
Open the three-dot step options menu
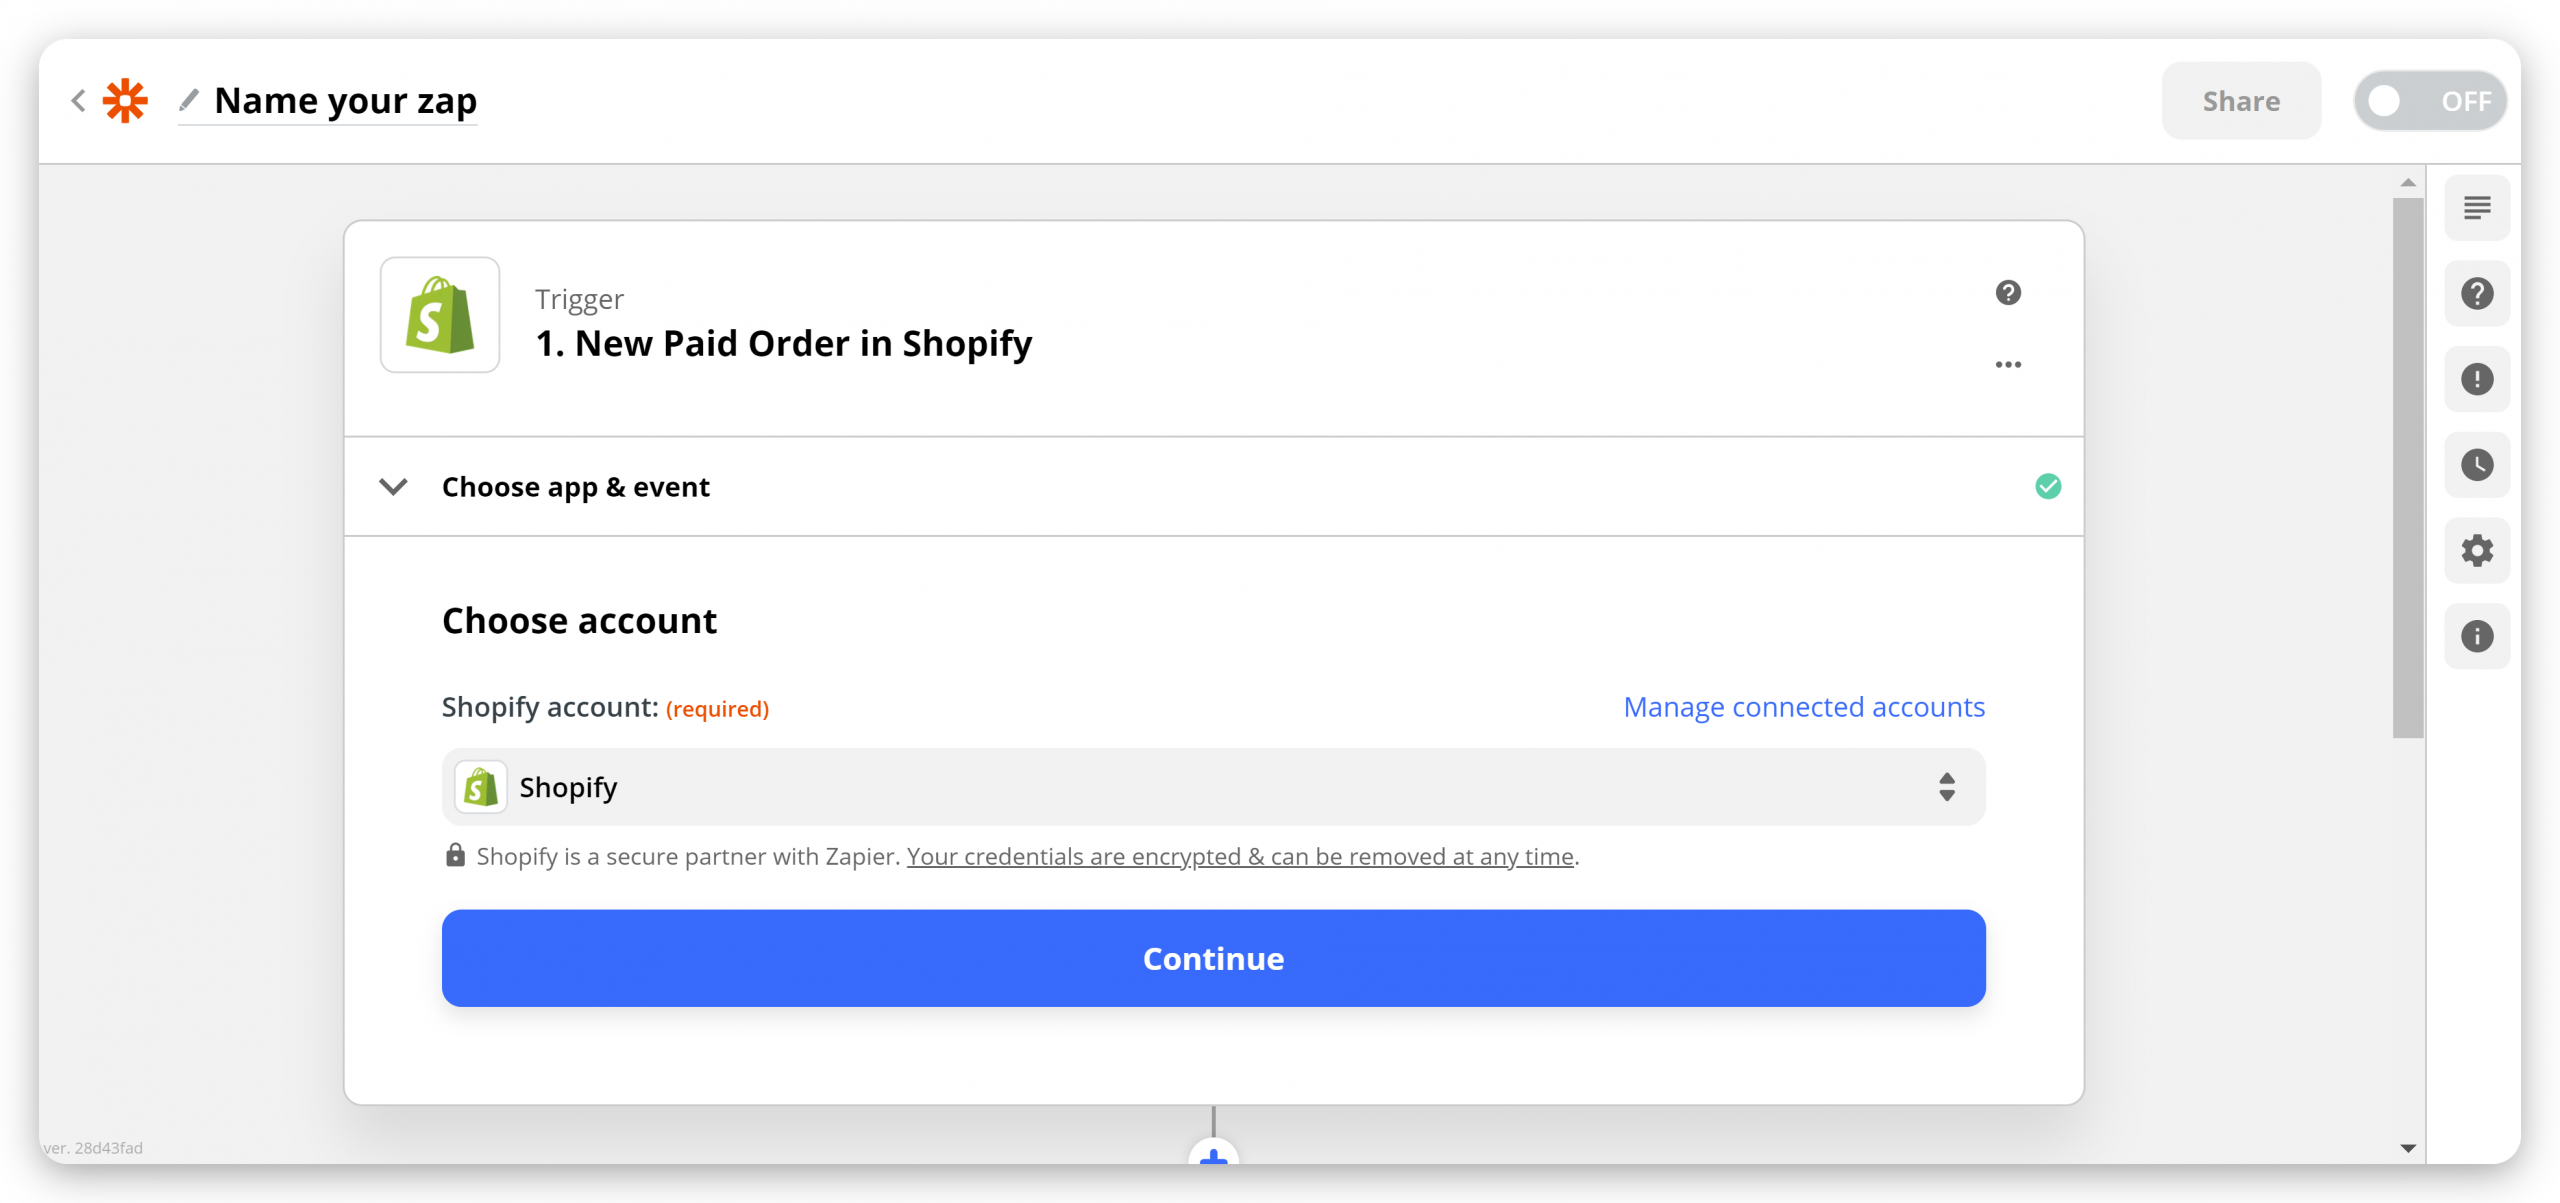click(2008, 364)
